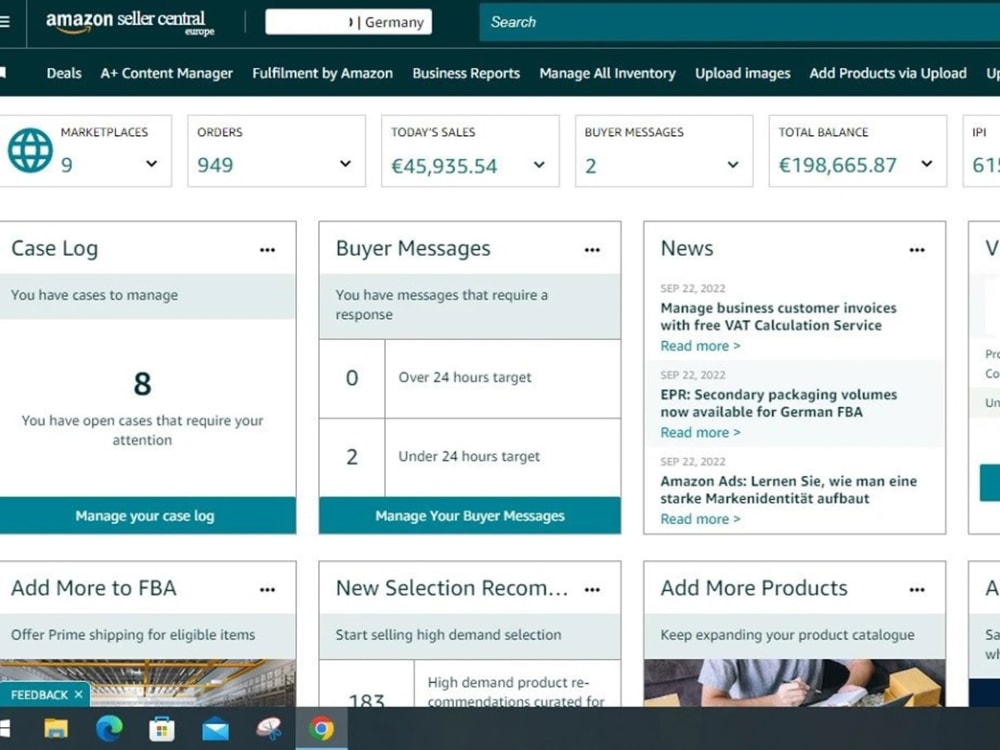Expand Today's Sales dropdown
The height and width of the screenshot is (750, 1000).
click(539, 165)
